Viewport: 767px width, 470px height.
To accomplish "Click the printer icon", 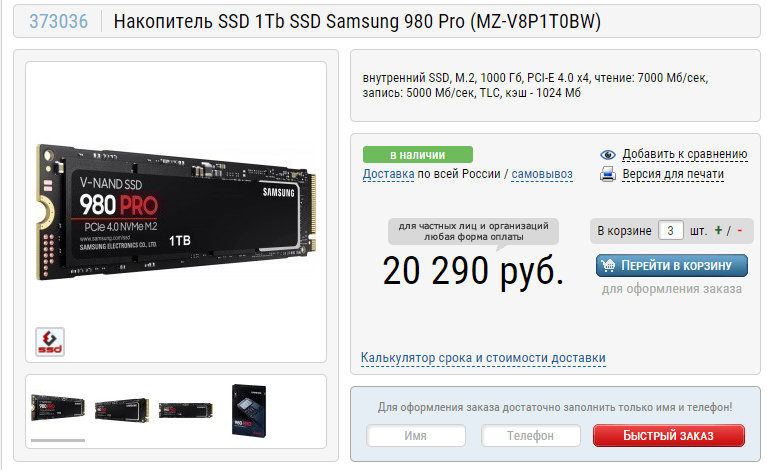I will point(608,174).
